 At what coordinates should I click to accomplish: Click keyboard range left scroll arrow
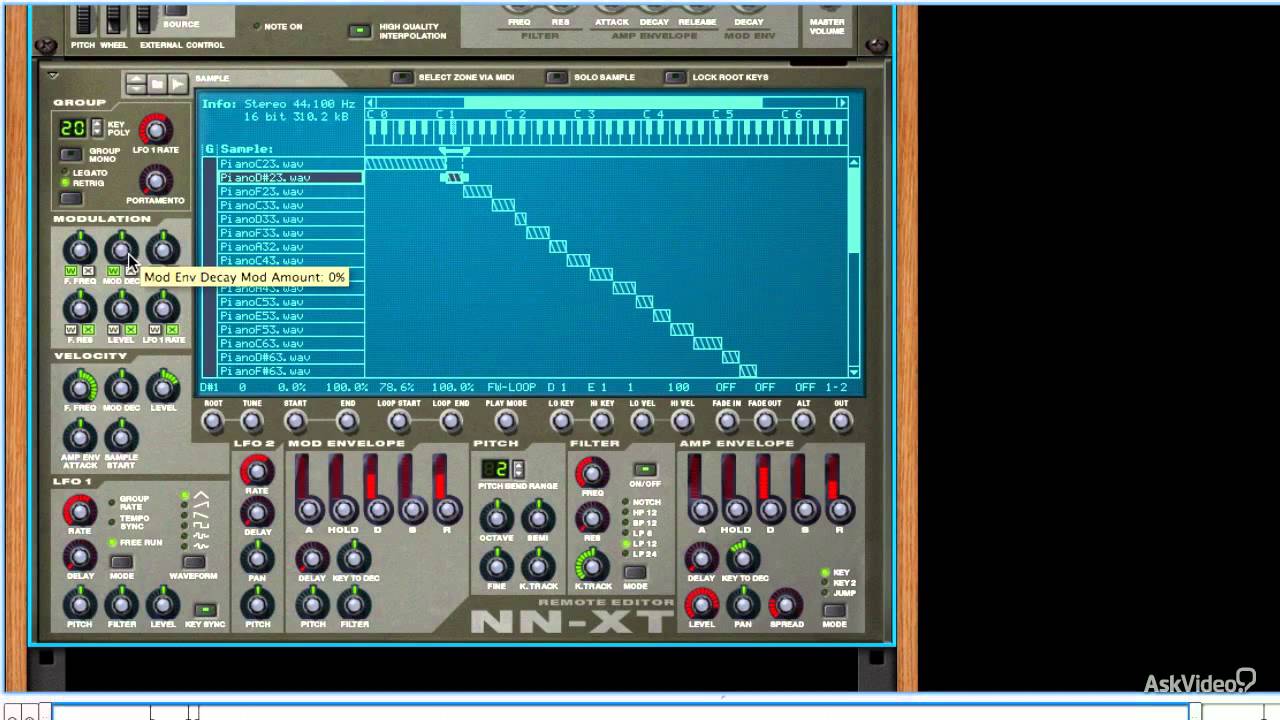(x=370, y=102)
